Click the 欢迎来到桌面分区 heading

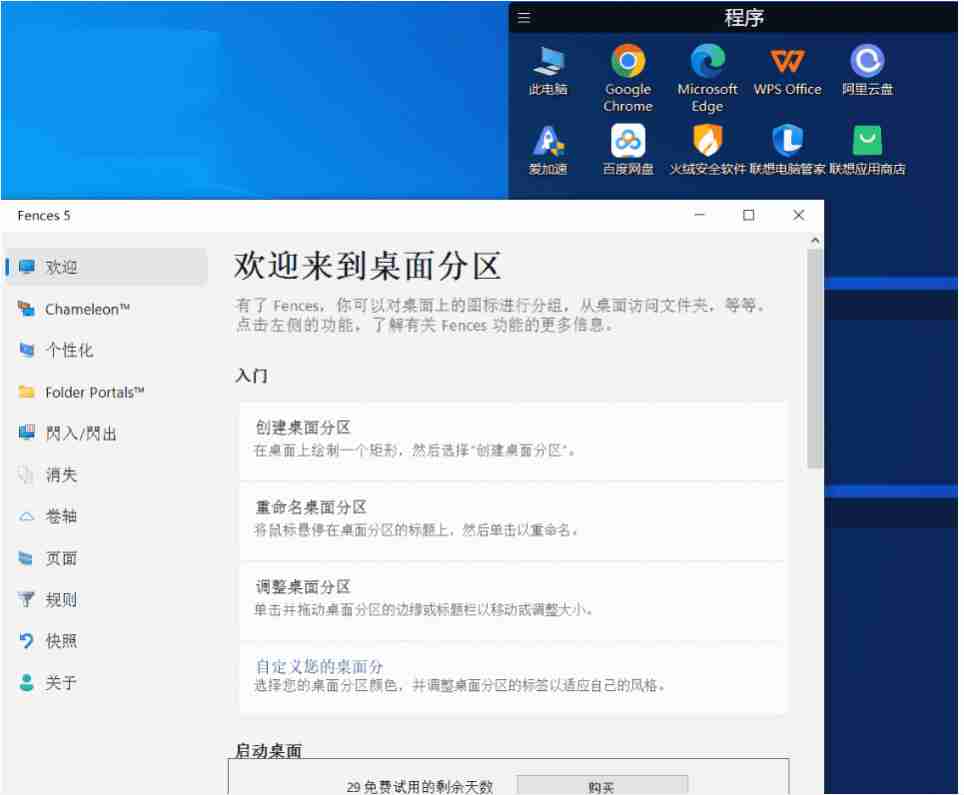click(367, 267)
